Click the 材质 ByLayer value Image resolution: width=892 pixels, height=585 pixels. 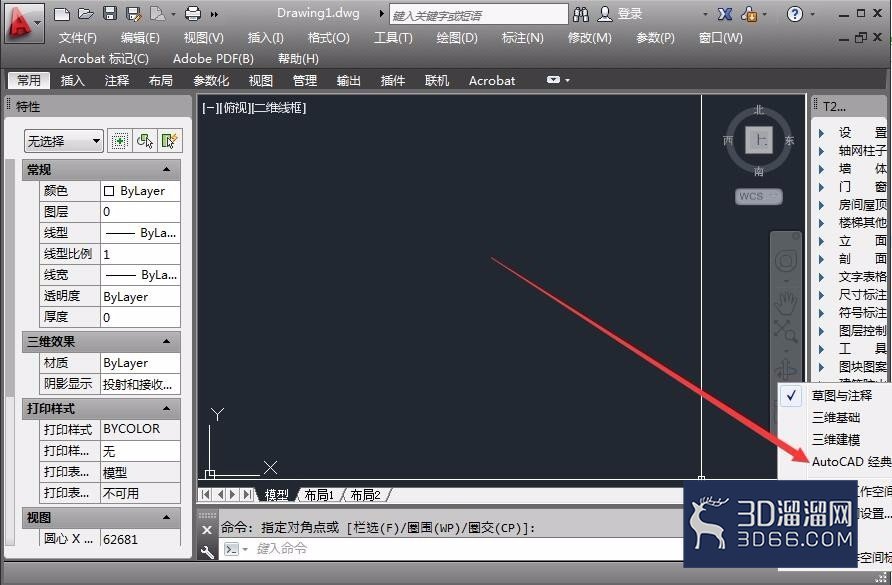[141, 362]
